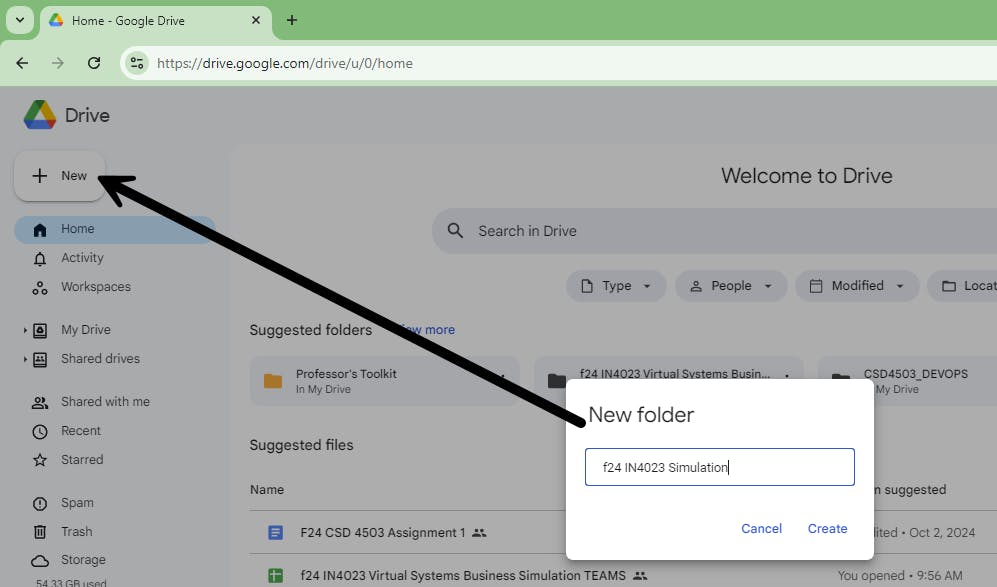Screen dimensions: 997x587
Task: Select Home in the sidebar
Action: coord(115,229)
